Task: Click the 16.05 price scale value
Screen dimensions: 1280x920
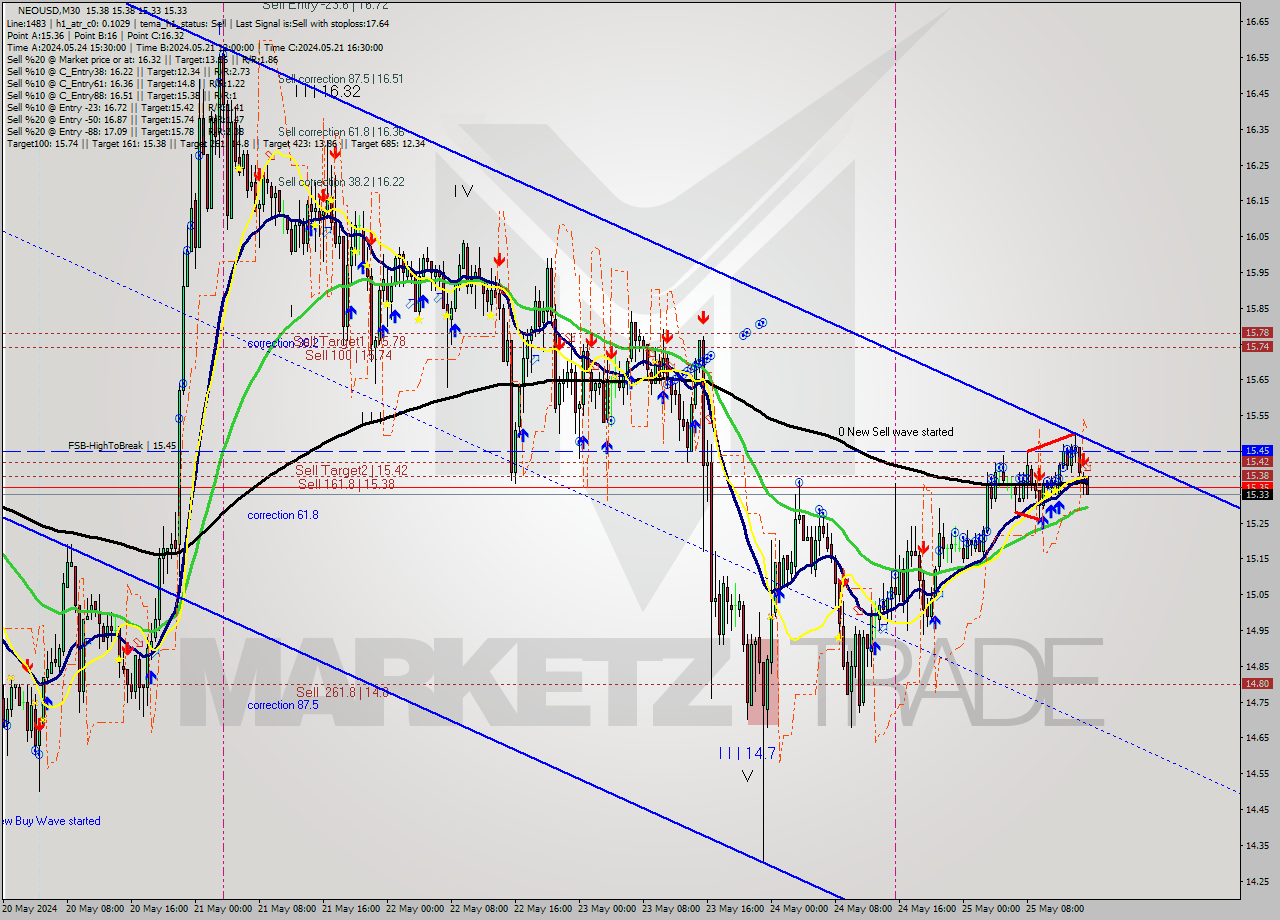Action: [x=1257, y=236]
